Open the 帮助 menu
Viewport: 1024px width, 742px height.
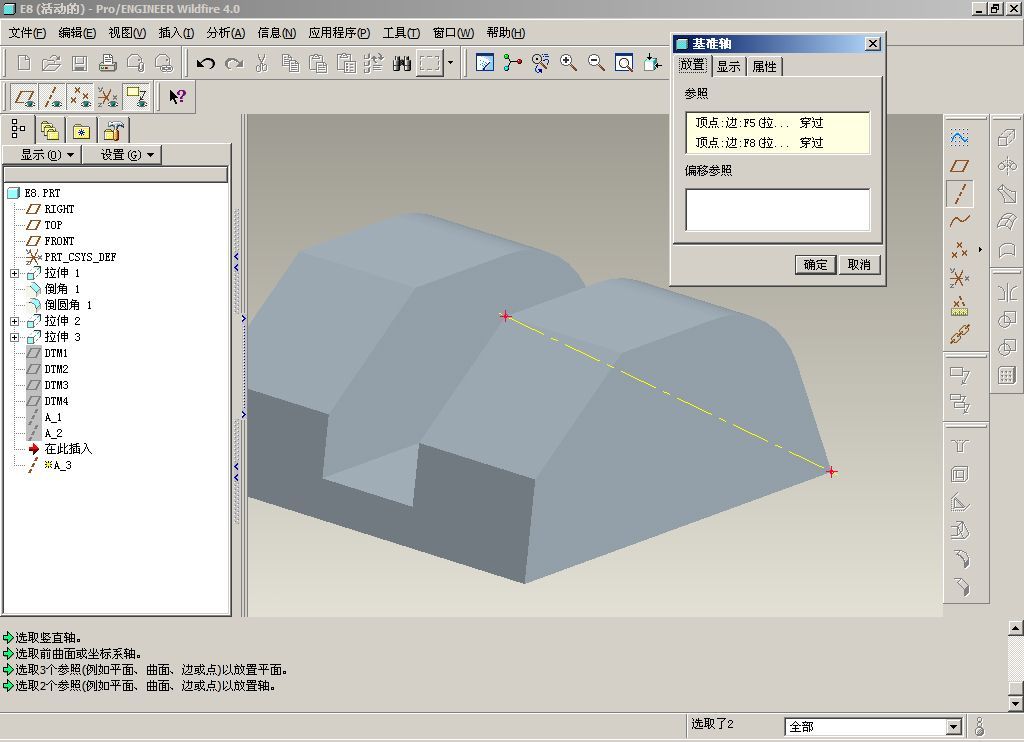coord(505,33)
